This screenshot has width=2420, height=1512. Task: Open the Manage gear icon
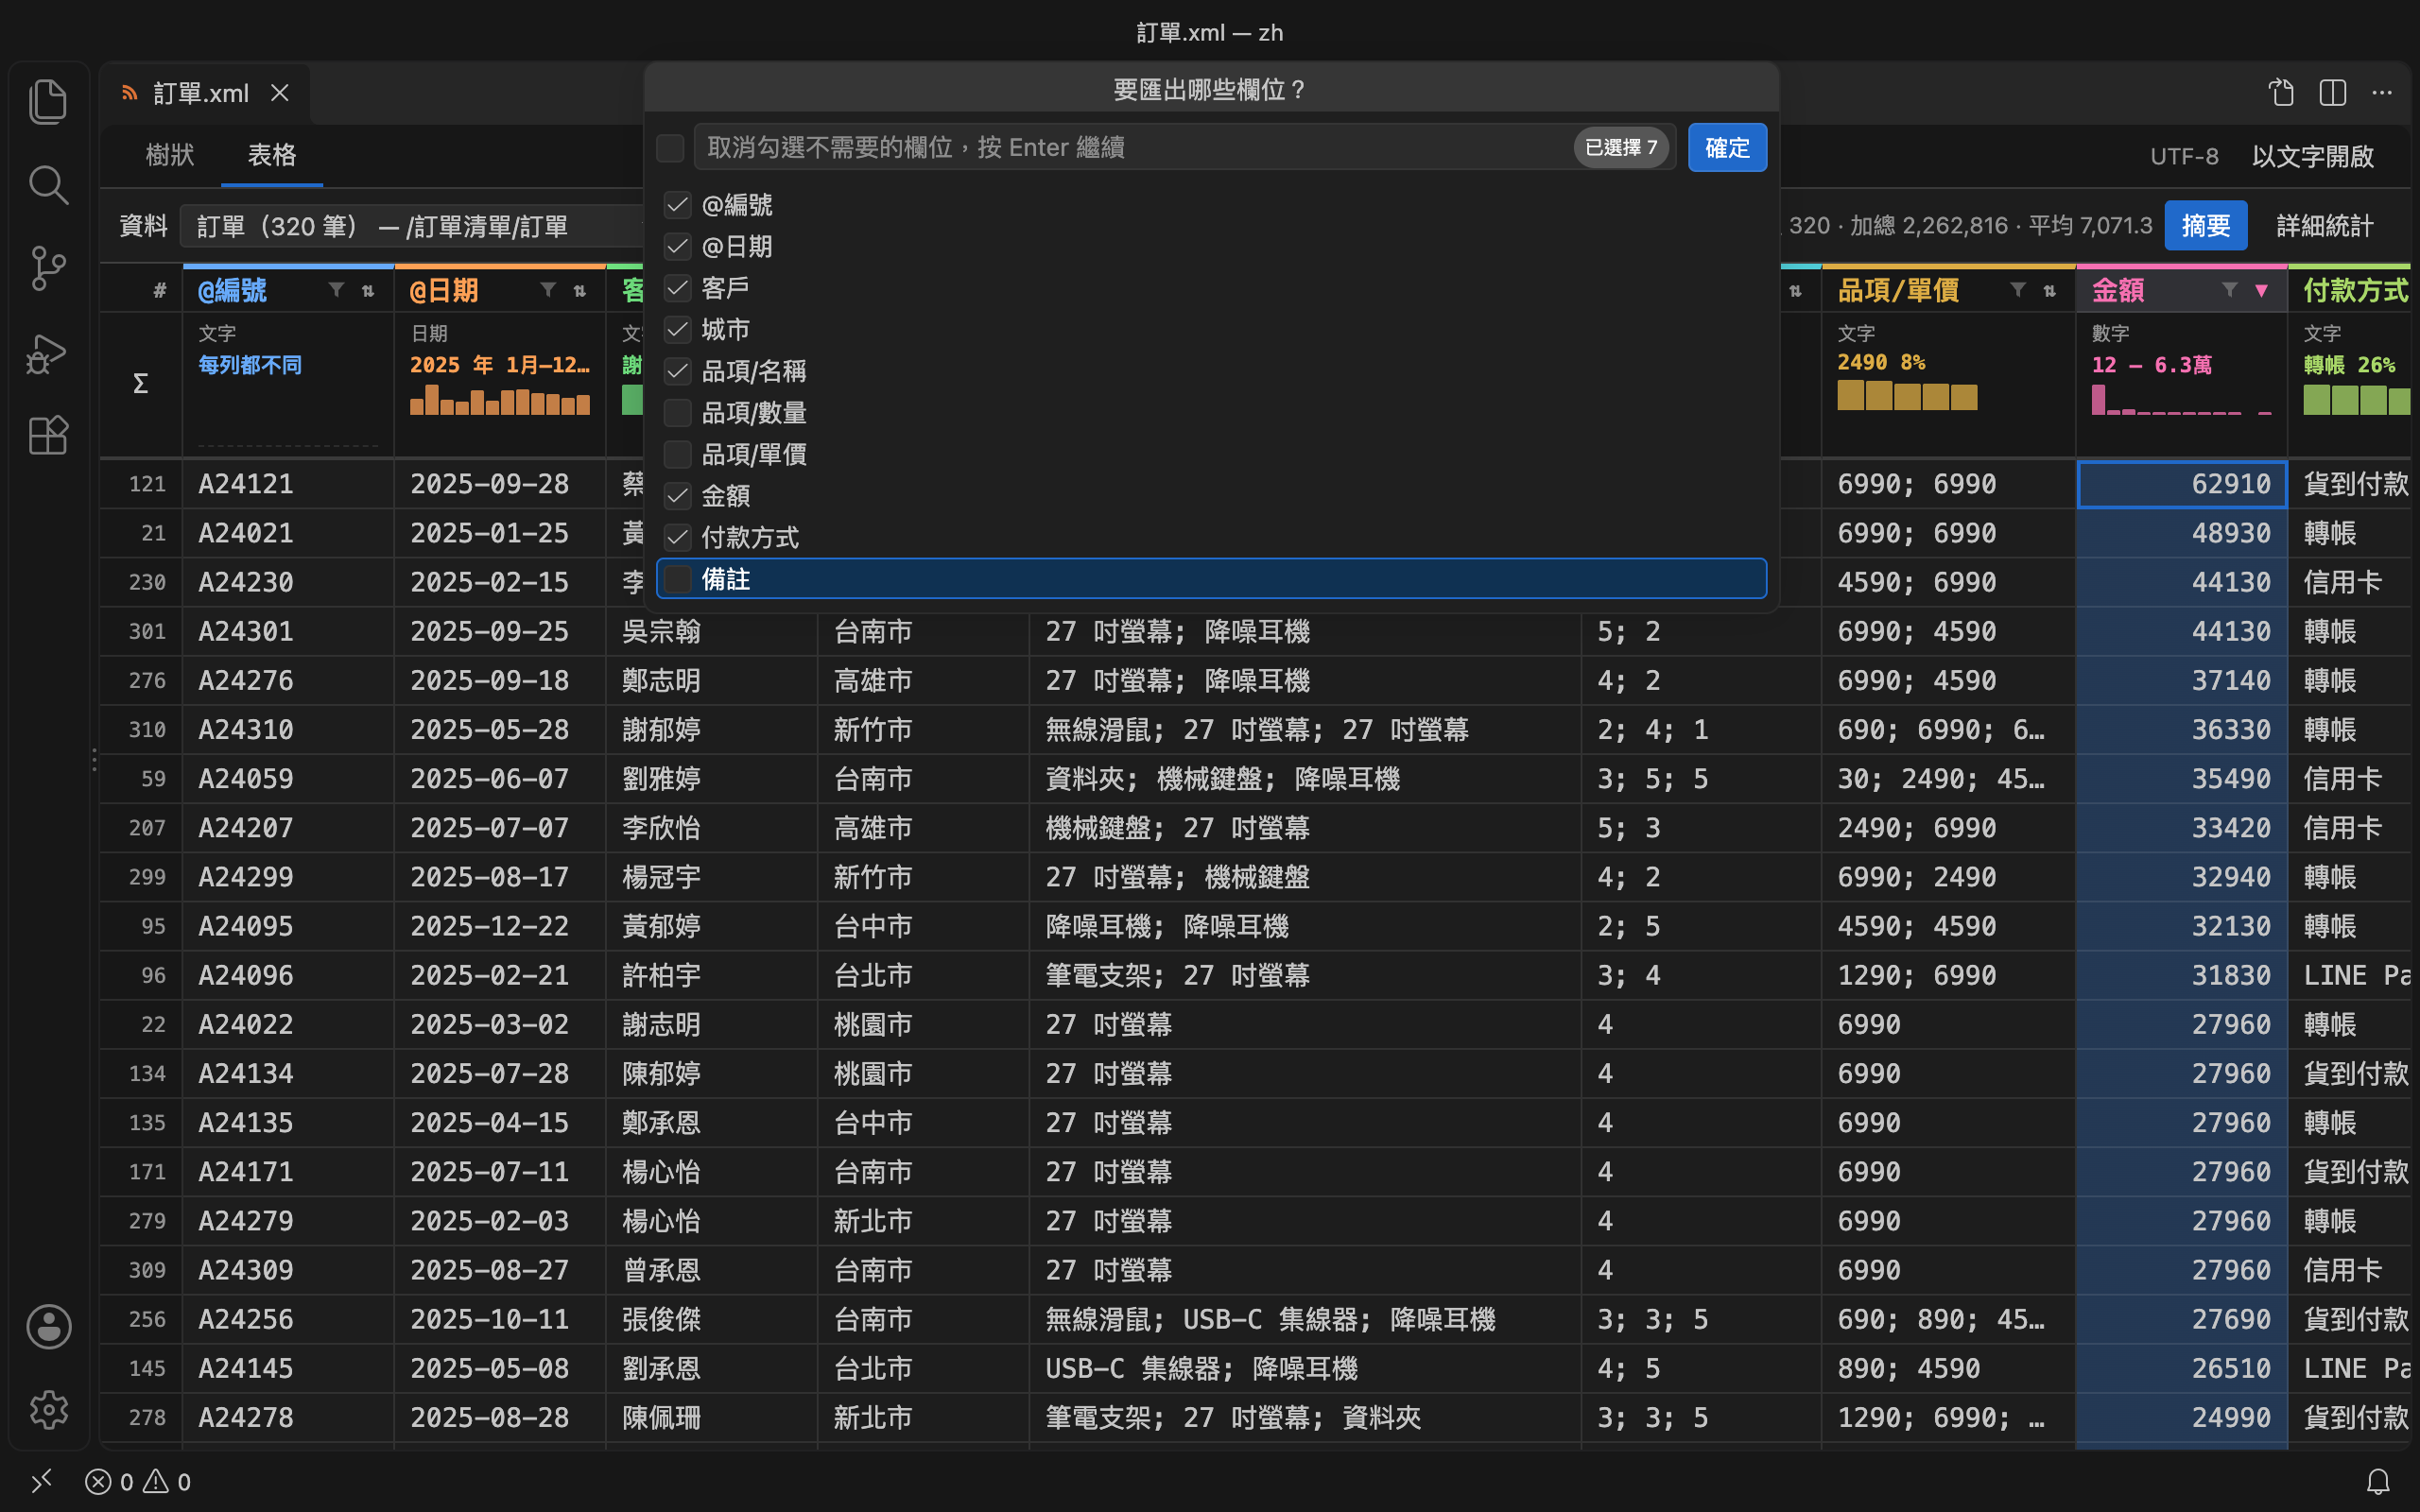click(x=48, y=1410)
